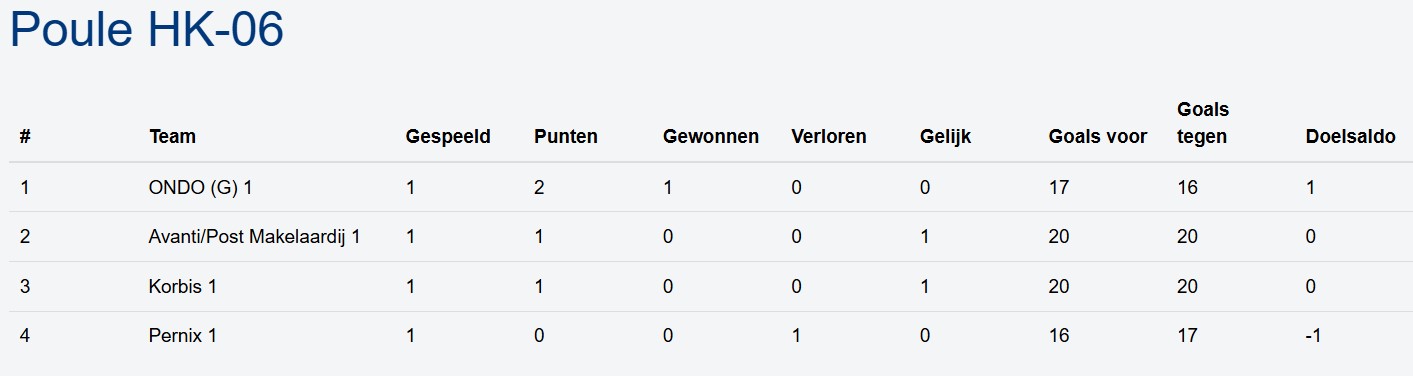
Task: Click the Doelsaldo column header
Action: coord(1351,137)
